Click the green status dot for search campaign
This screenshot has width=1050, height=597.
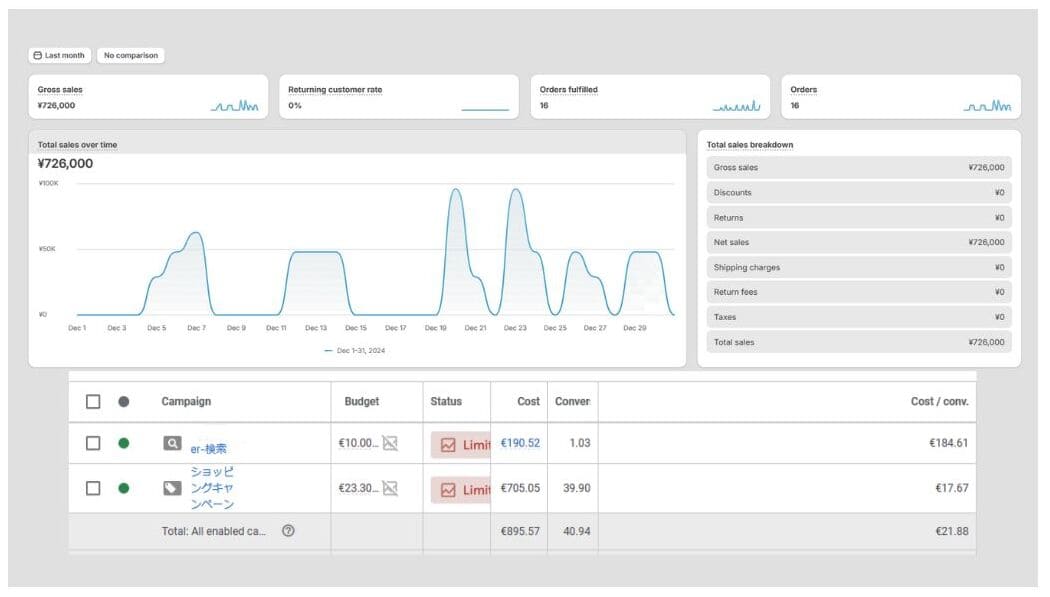click(x=124, y=443)
